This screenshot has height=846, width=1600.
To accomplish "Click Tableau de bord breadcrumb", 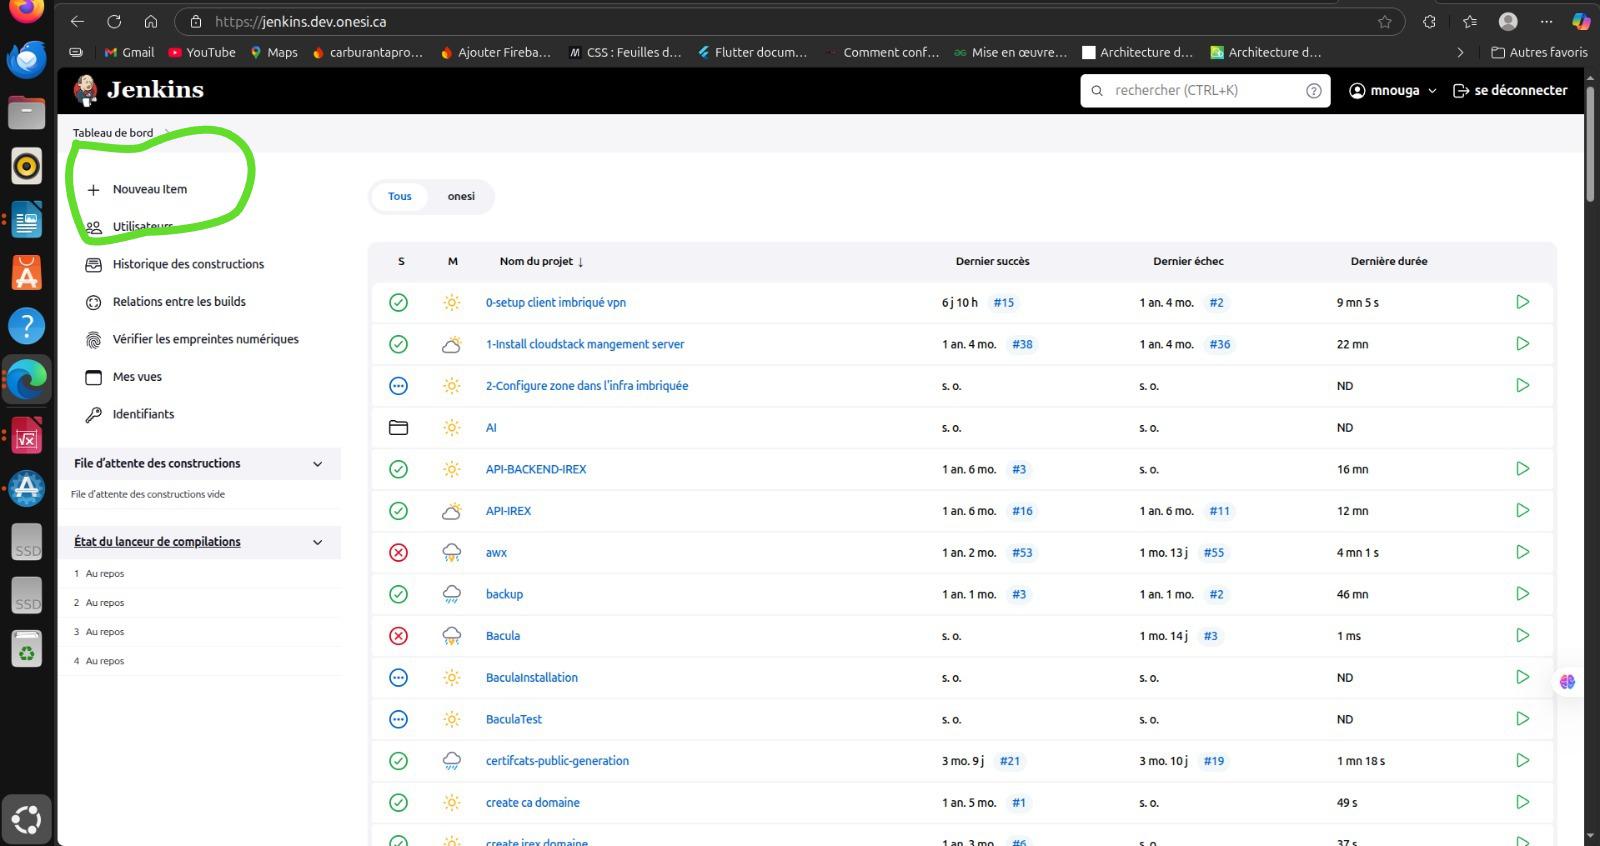I will 113,132.
